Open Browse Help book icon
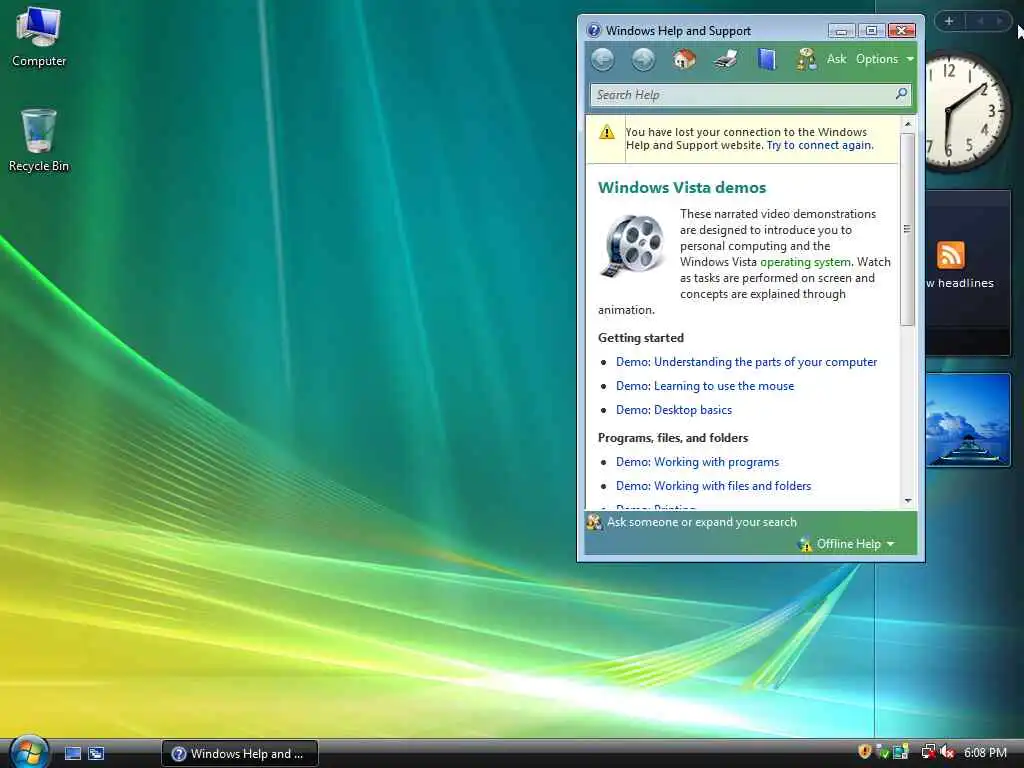Viewport: 1024px width, 768px height. coord(767,59)
